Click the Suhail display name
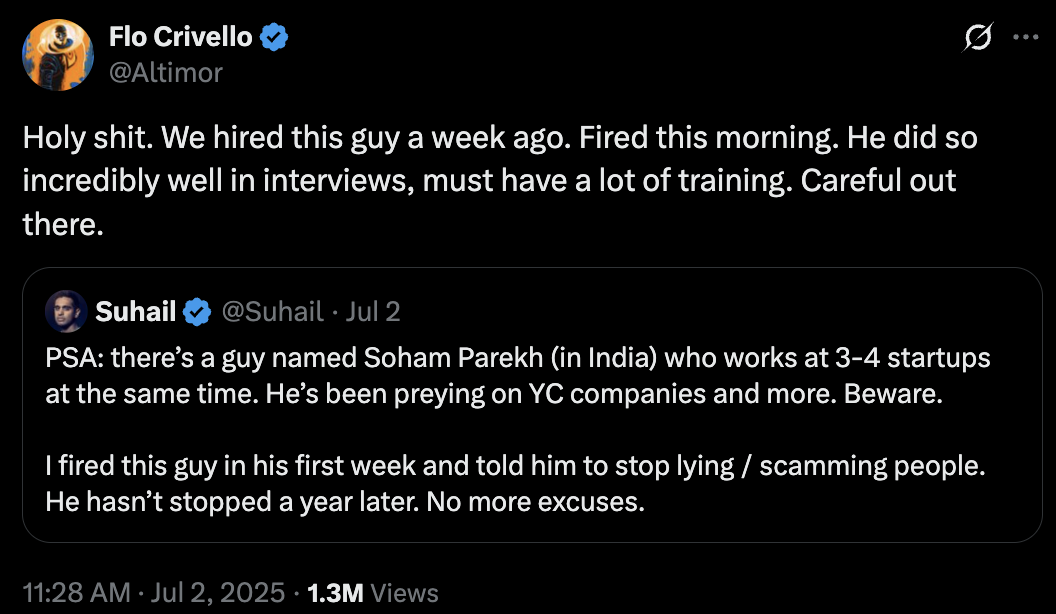 tap(136, 312)
